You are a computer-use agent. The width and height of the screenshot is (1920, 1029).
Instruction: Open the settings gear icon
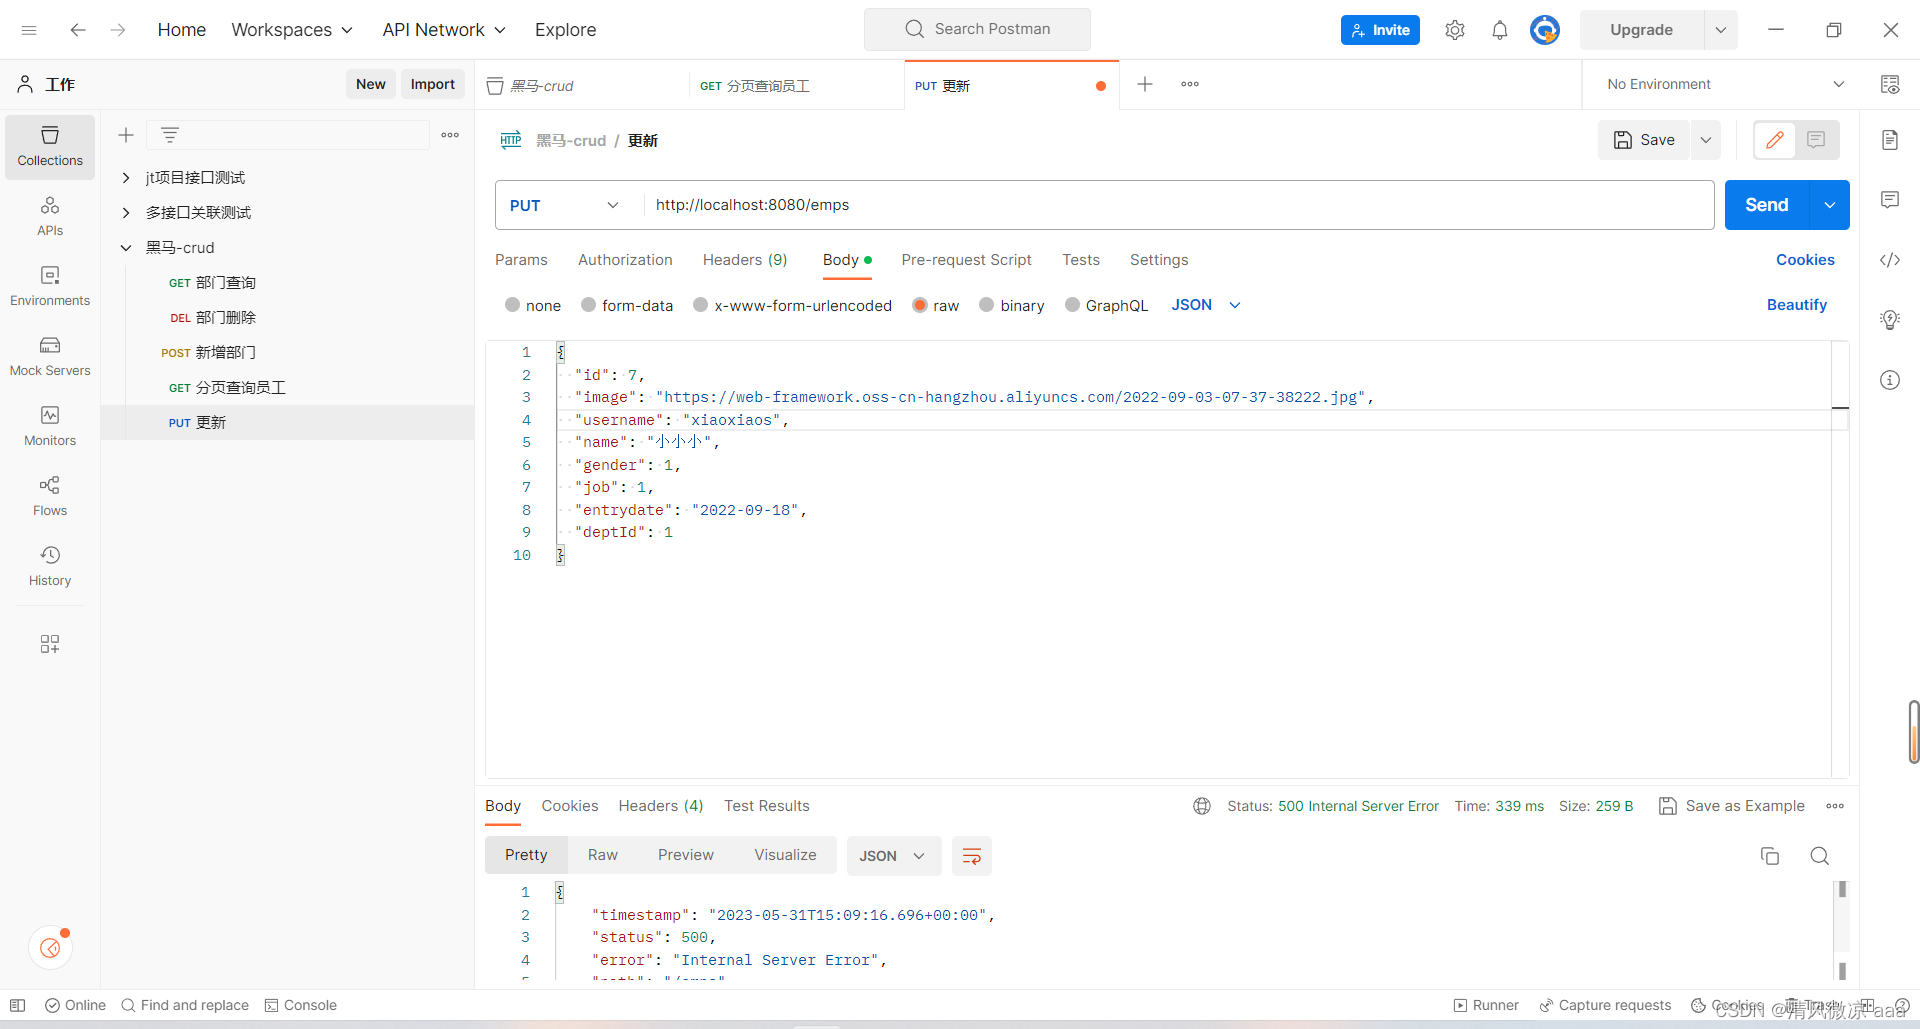[x=1455, y=30]
